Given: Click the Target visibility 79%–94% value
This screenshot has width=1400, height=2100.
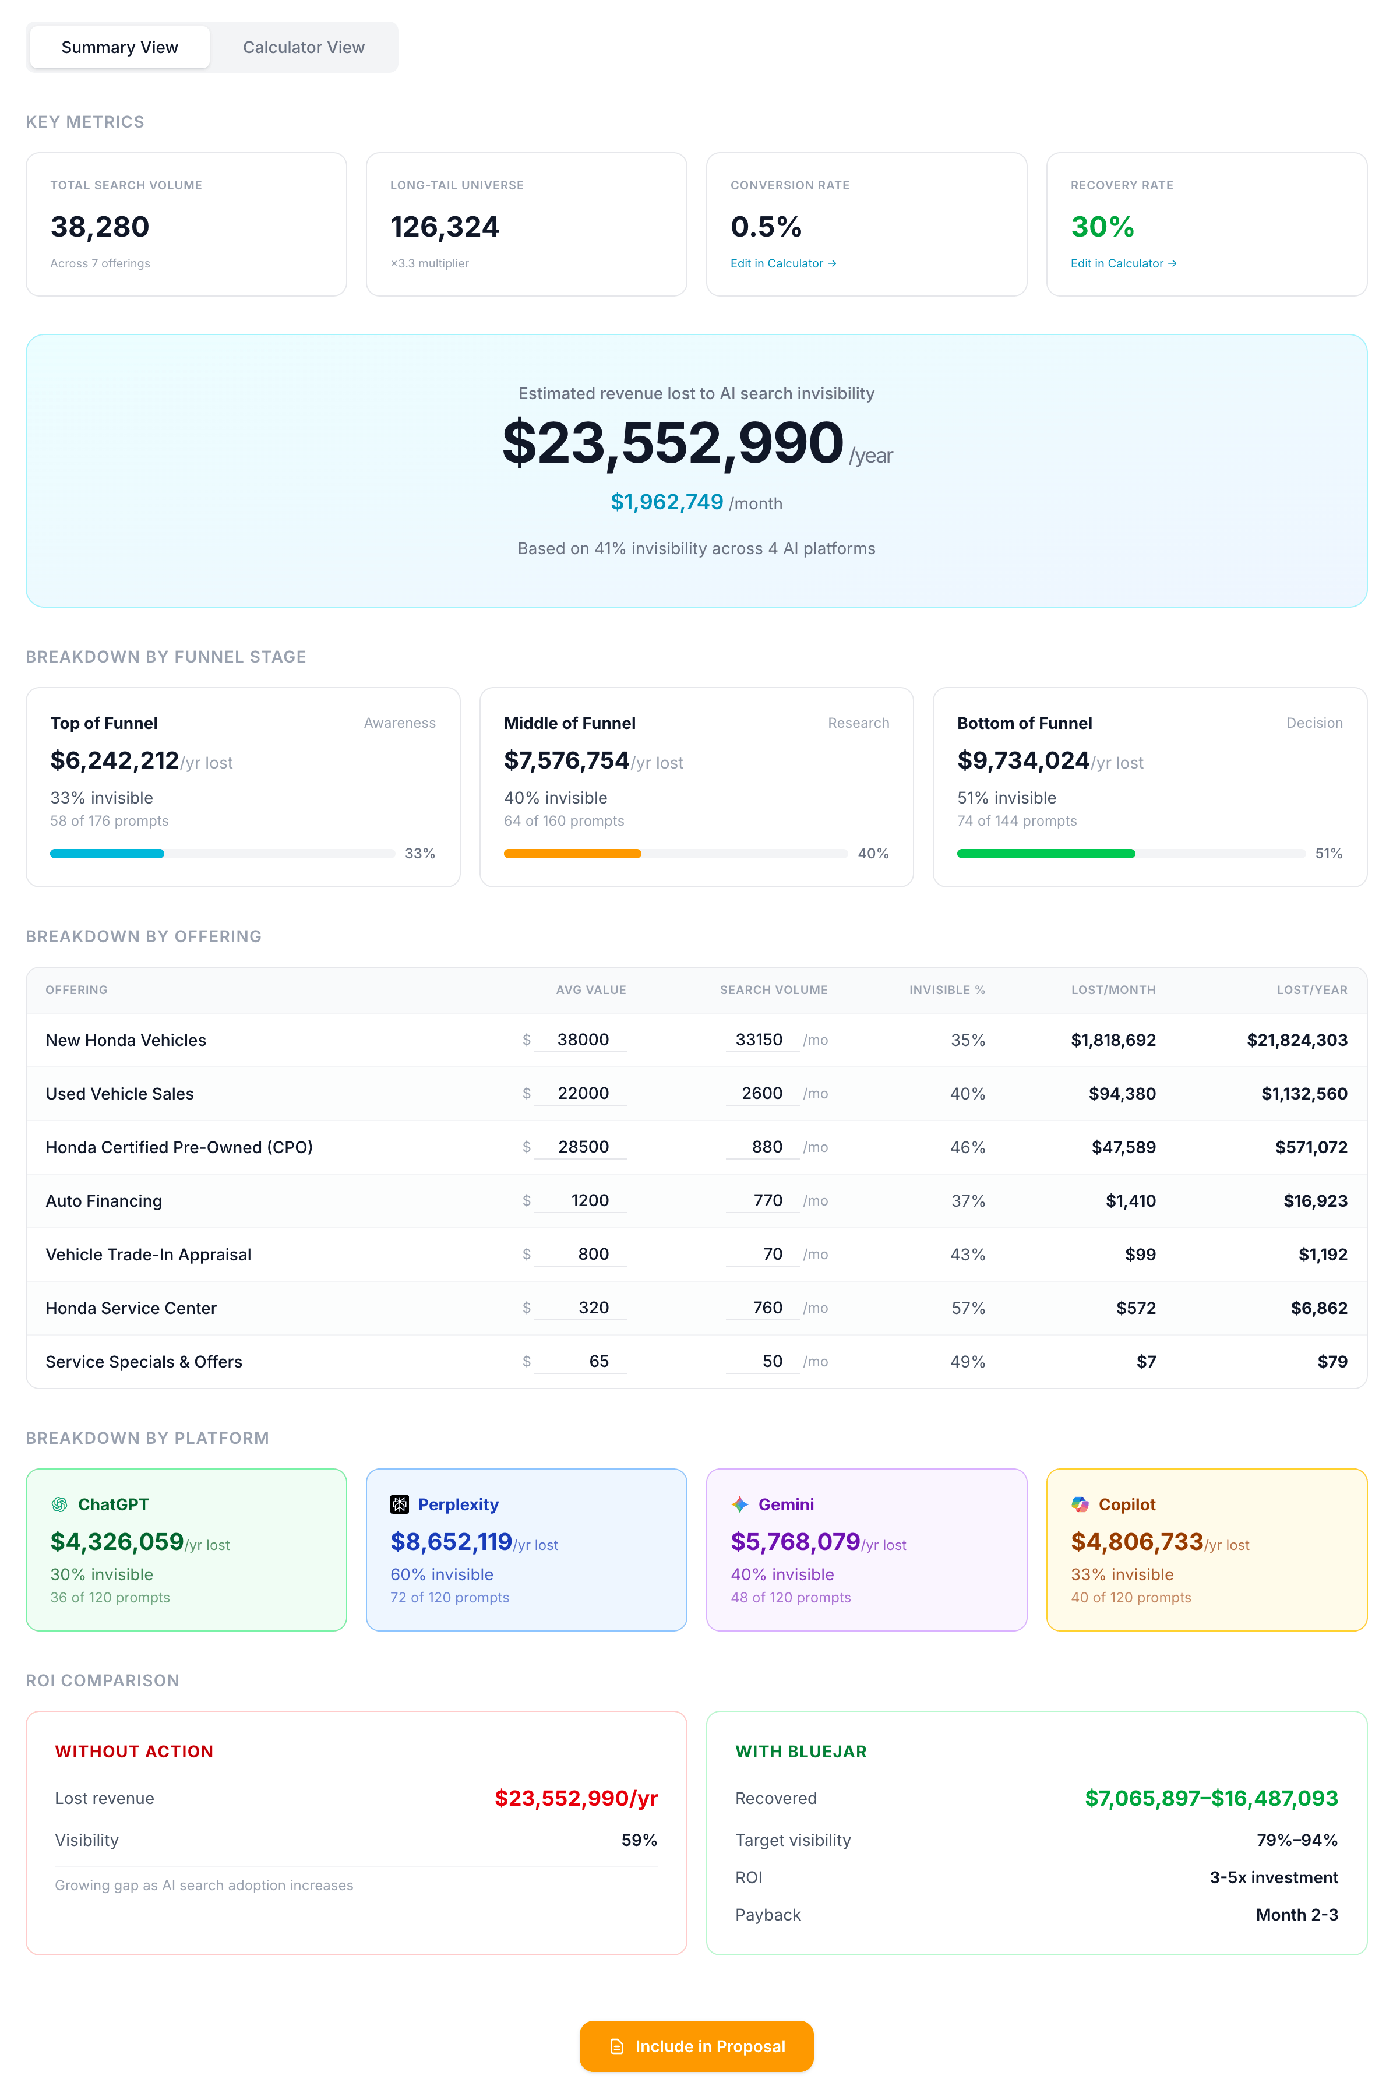Looking at the screenshot, I should (1297, 1840).
